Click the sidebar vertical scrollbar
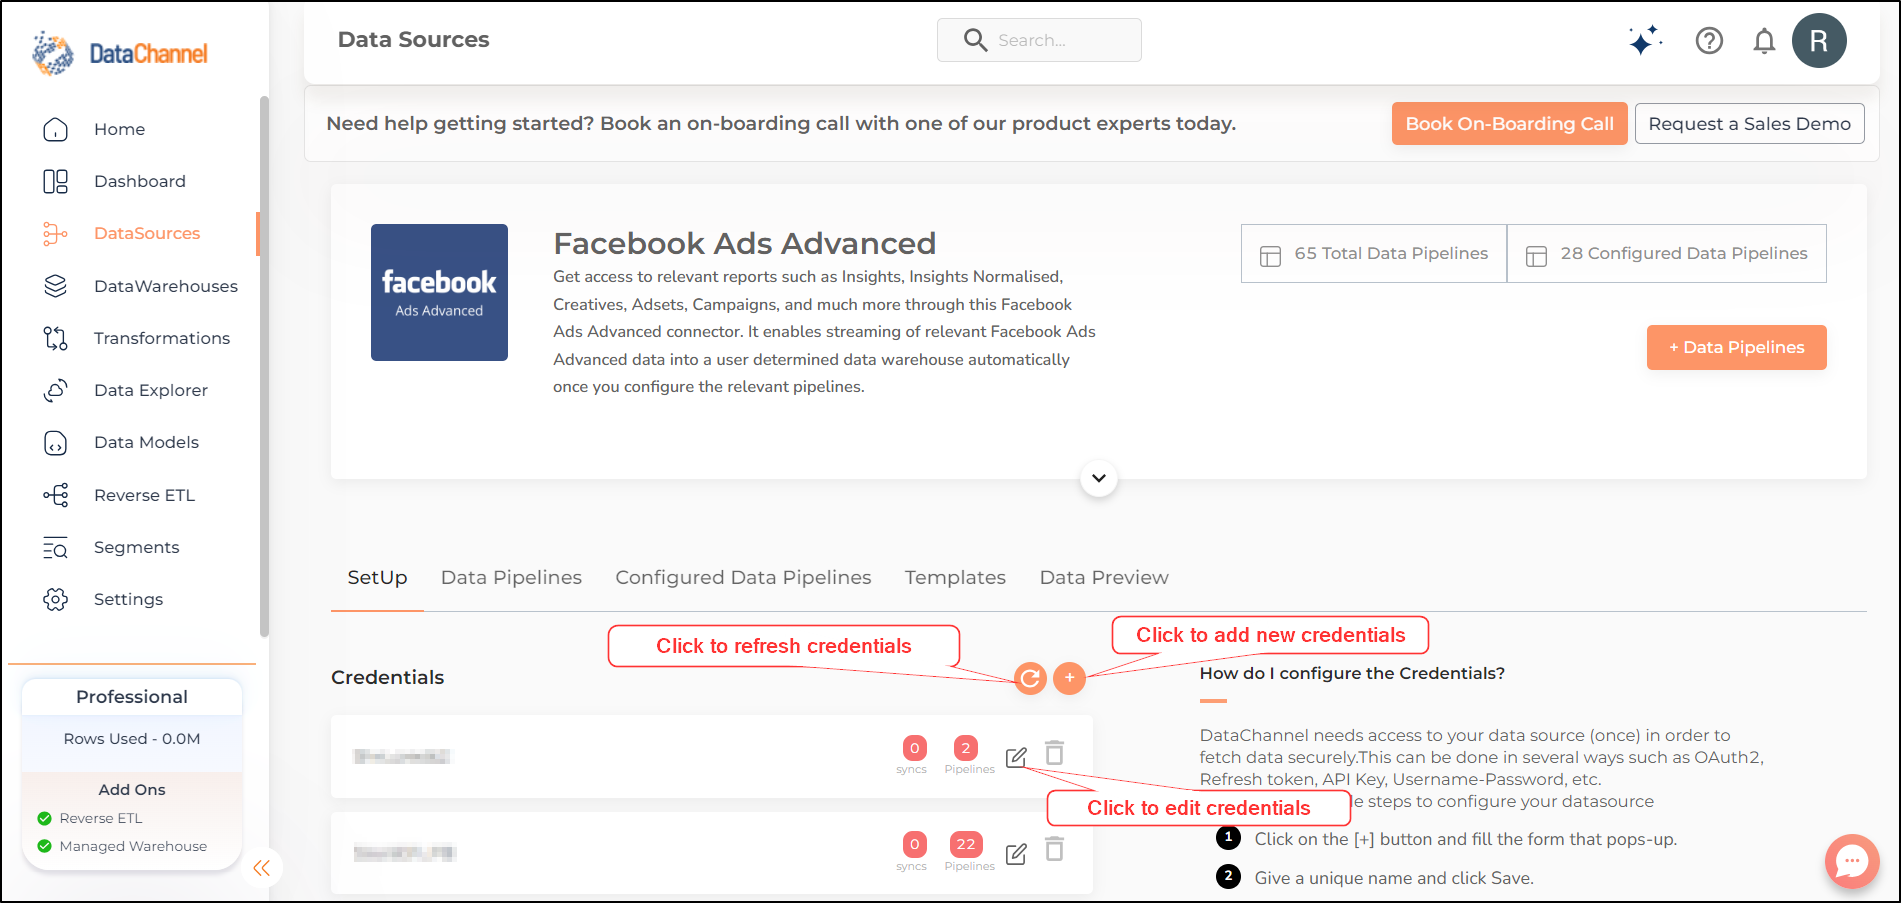Screen dimensions: 1901x903 click(264, 366)
